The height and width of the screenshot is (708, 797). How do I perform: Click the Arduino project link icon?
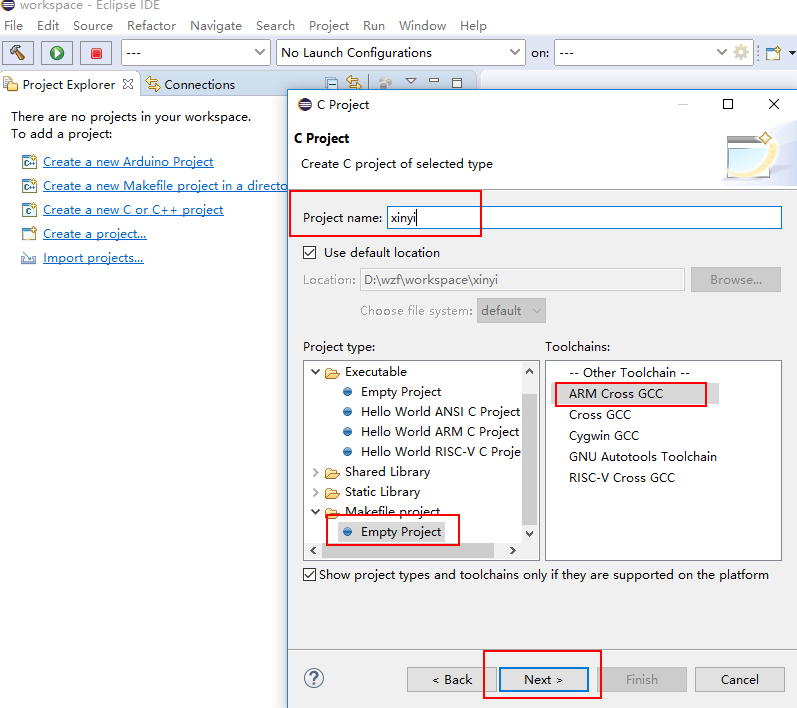point(29,162)
